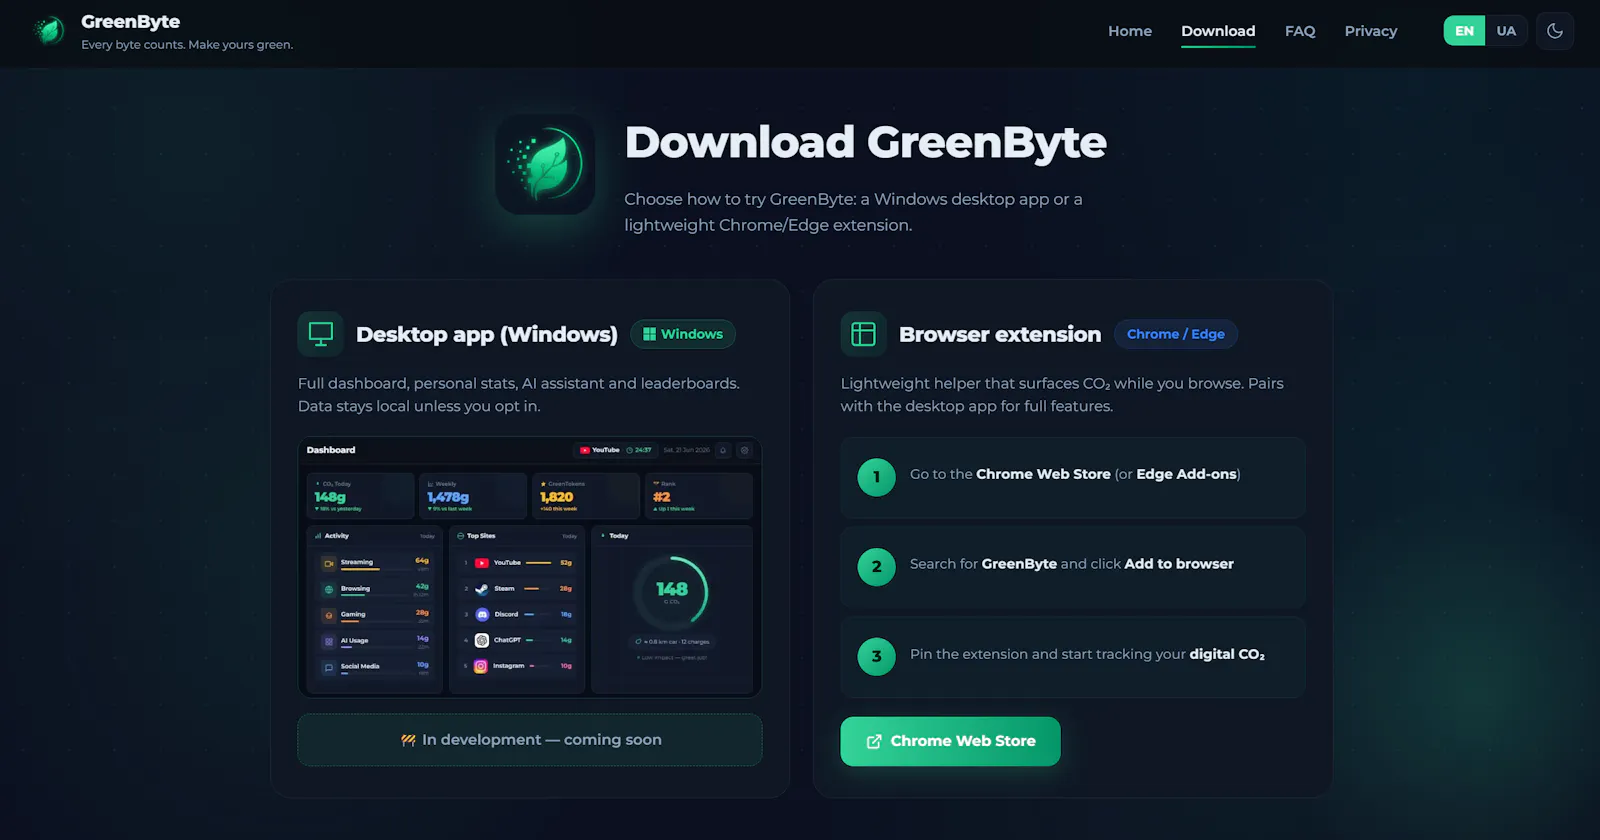Go to the Home page

(x=1130, y=31)
